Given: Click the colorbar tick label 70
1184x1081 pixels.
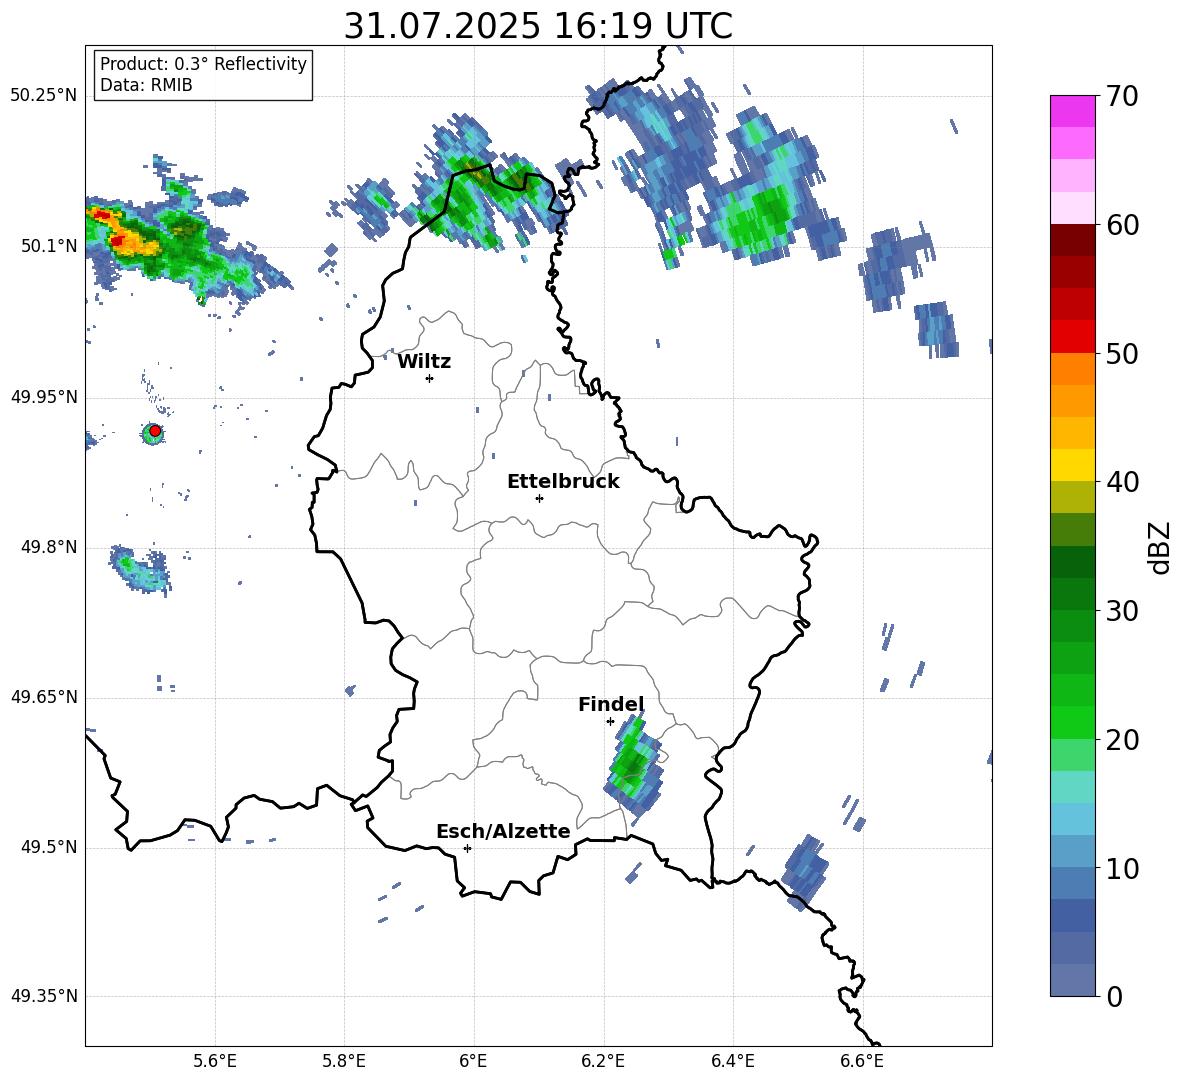Looking at the screenshot, I should [1122, 97].
